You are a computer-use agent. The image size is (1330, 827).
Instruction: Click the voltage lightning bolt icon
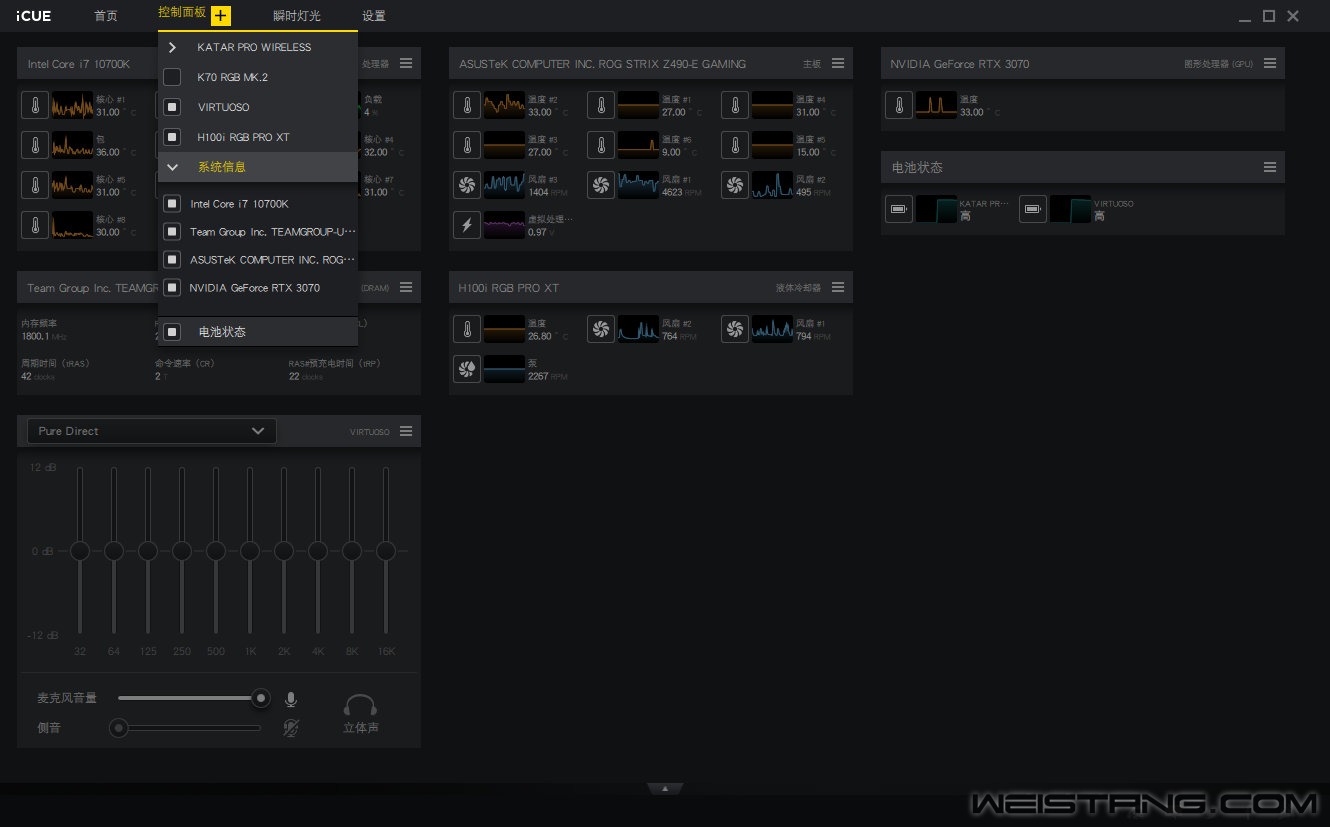[x=467, y=225]
